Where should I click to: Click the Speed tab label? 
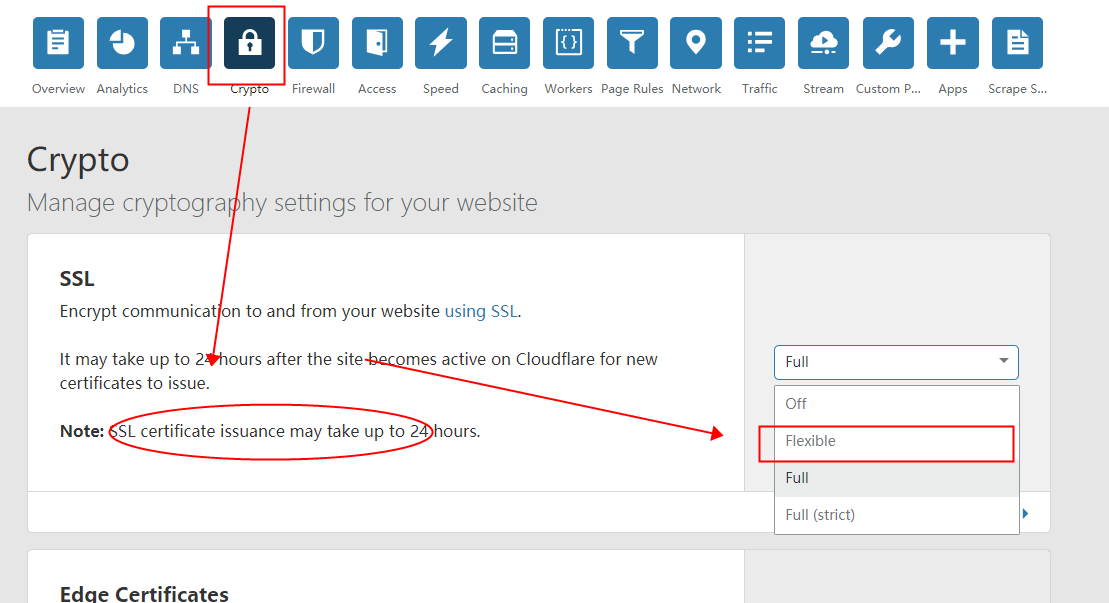tap(441, 89)
